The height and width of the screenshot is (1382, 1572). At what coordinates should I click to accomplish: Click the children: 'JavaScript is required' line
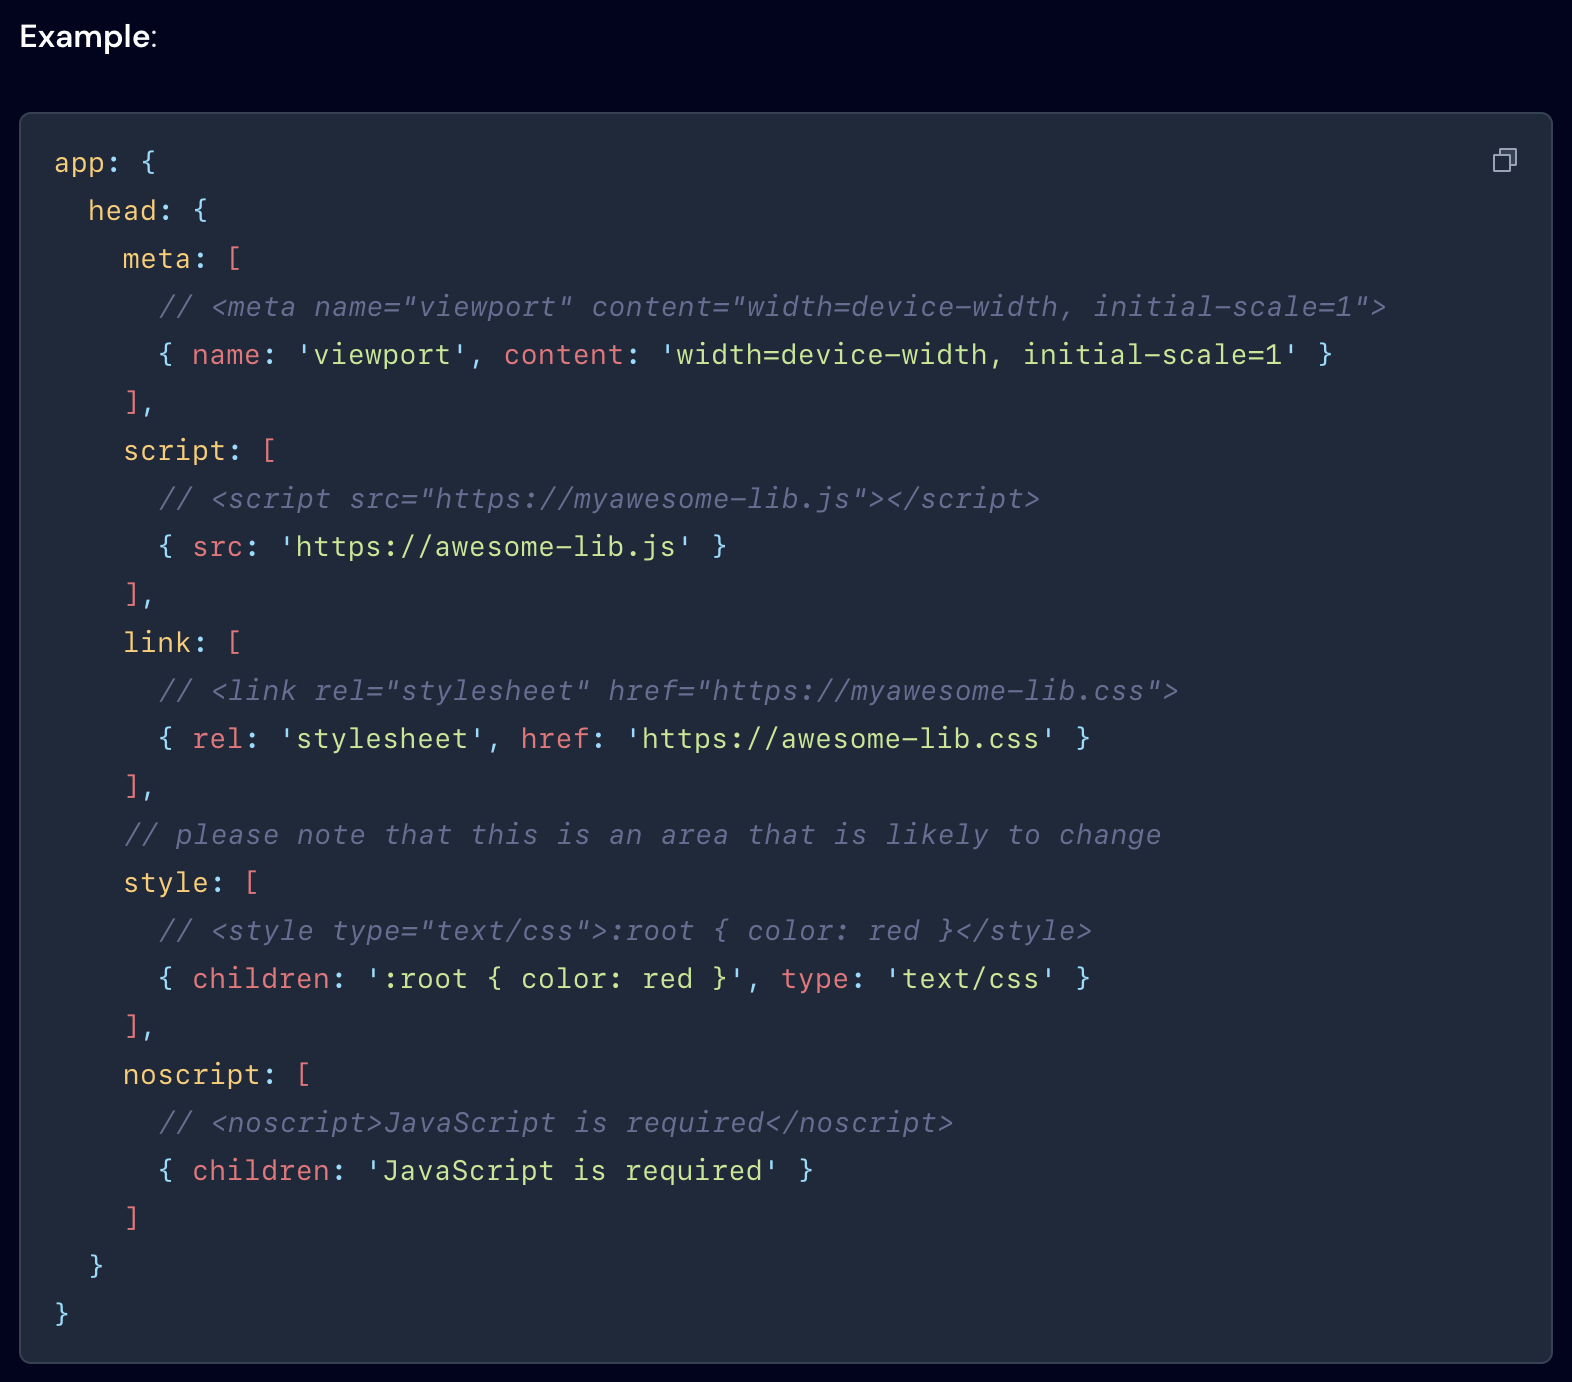pyautogui.click(x=485, y=1170)
